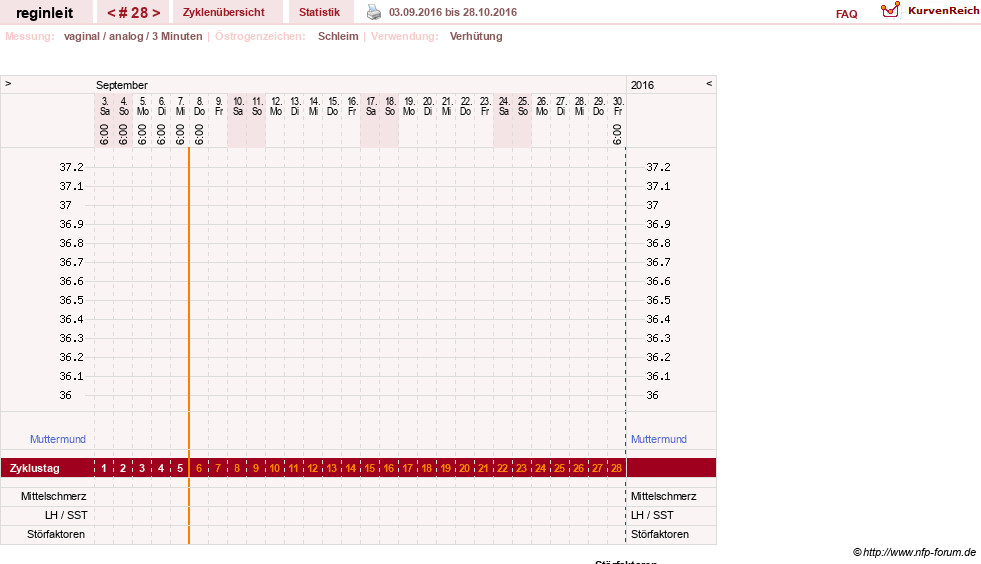The image size is (981, 564).
Task: Select cycle day 5 in Zyklustag row
Action: [x=180, y=468]
